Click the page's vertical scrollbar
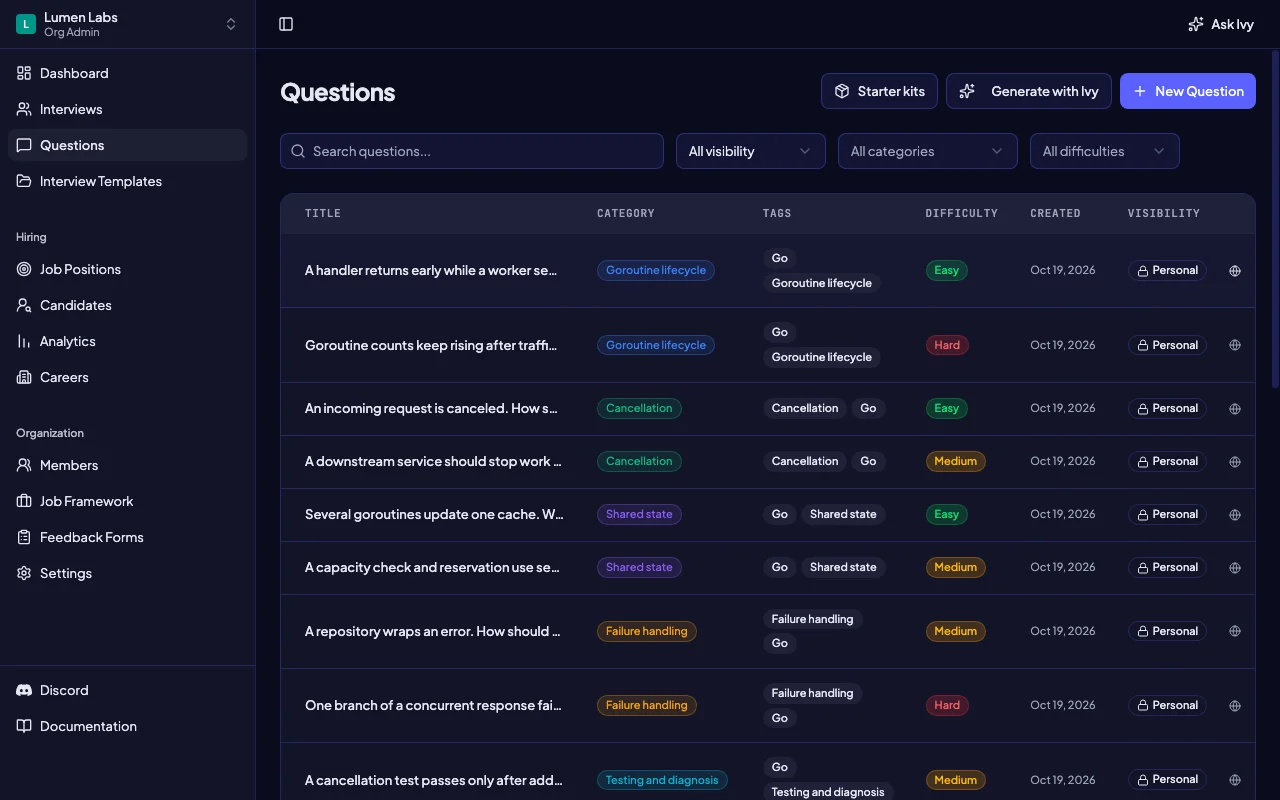 pyautogui.click(x=1274, y=220)
